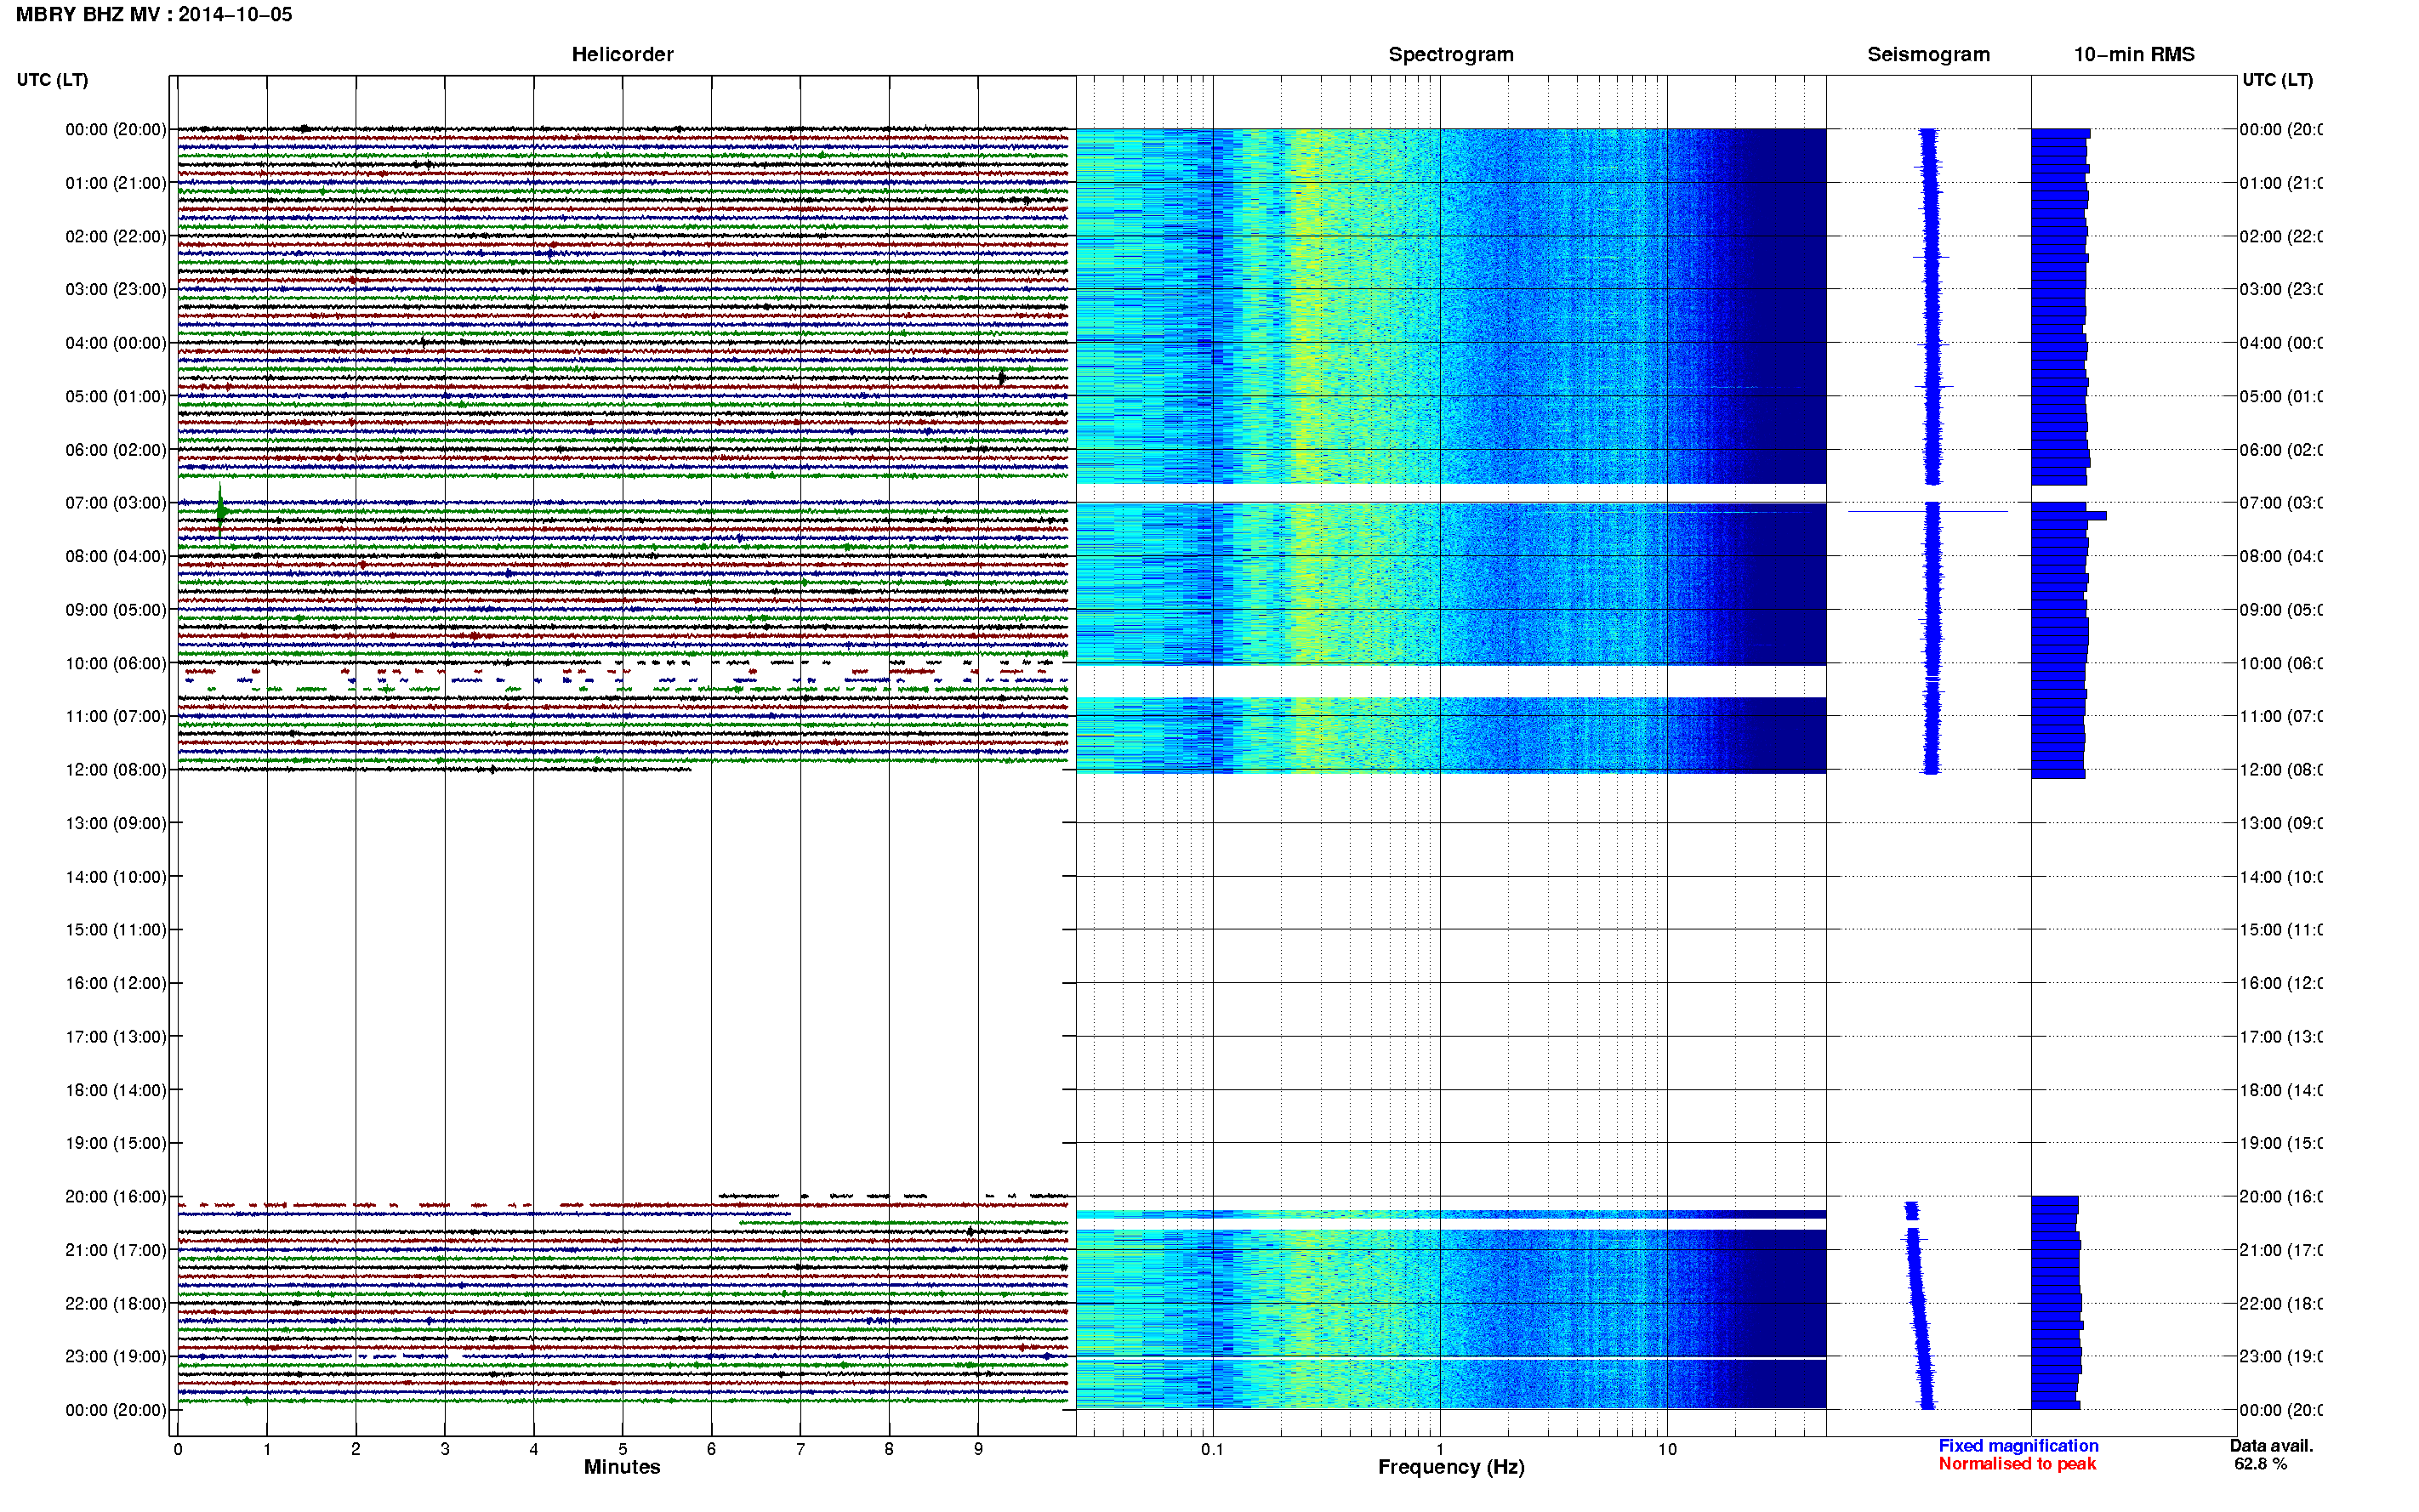
Task: Click the '06:00 (02:00)' left time label
Action: tap(116, 450)
